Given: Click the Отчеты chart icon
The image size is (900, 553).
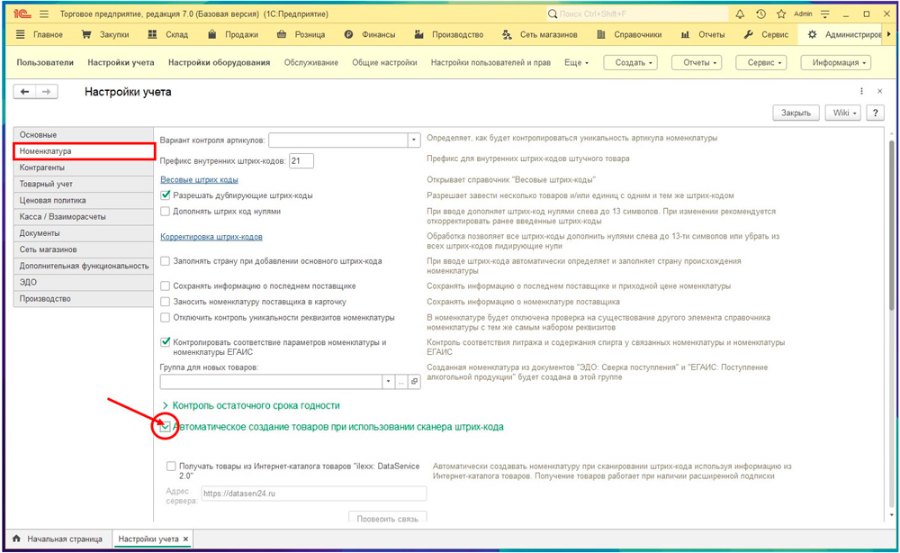Looking at the screenshot, I should point(685,34).
